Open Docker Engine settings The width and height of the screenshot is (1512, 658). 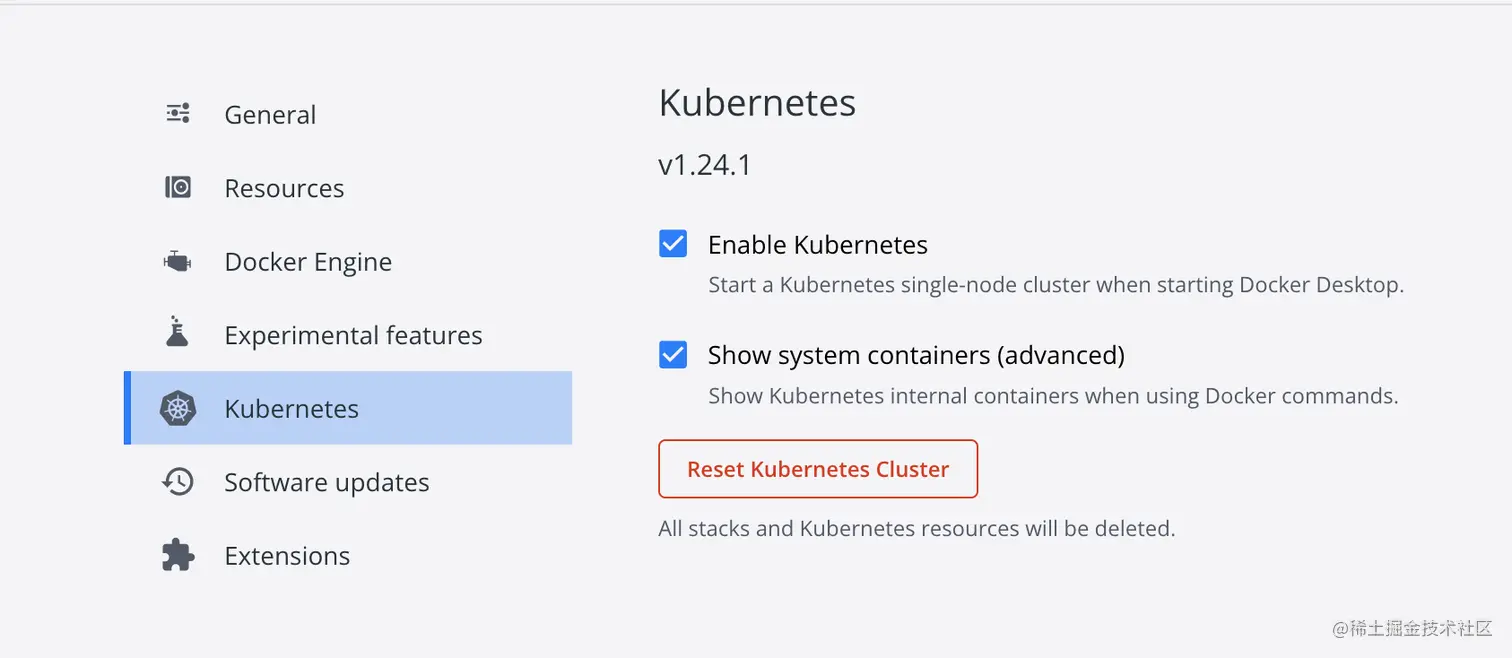coord(308,262)
